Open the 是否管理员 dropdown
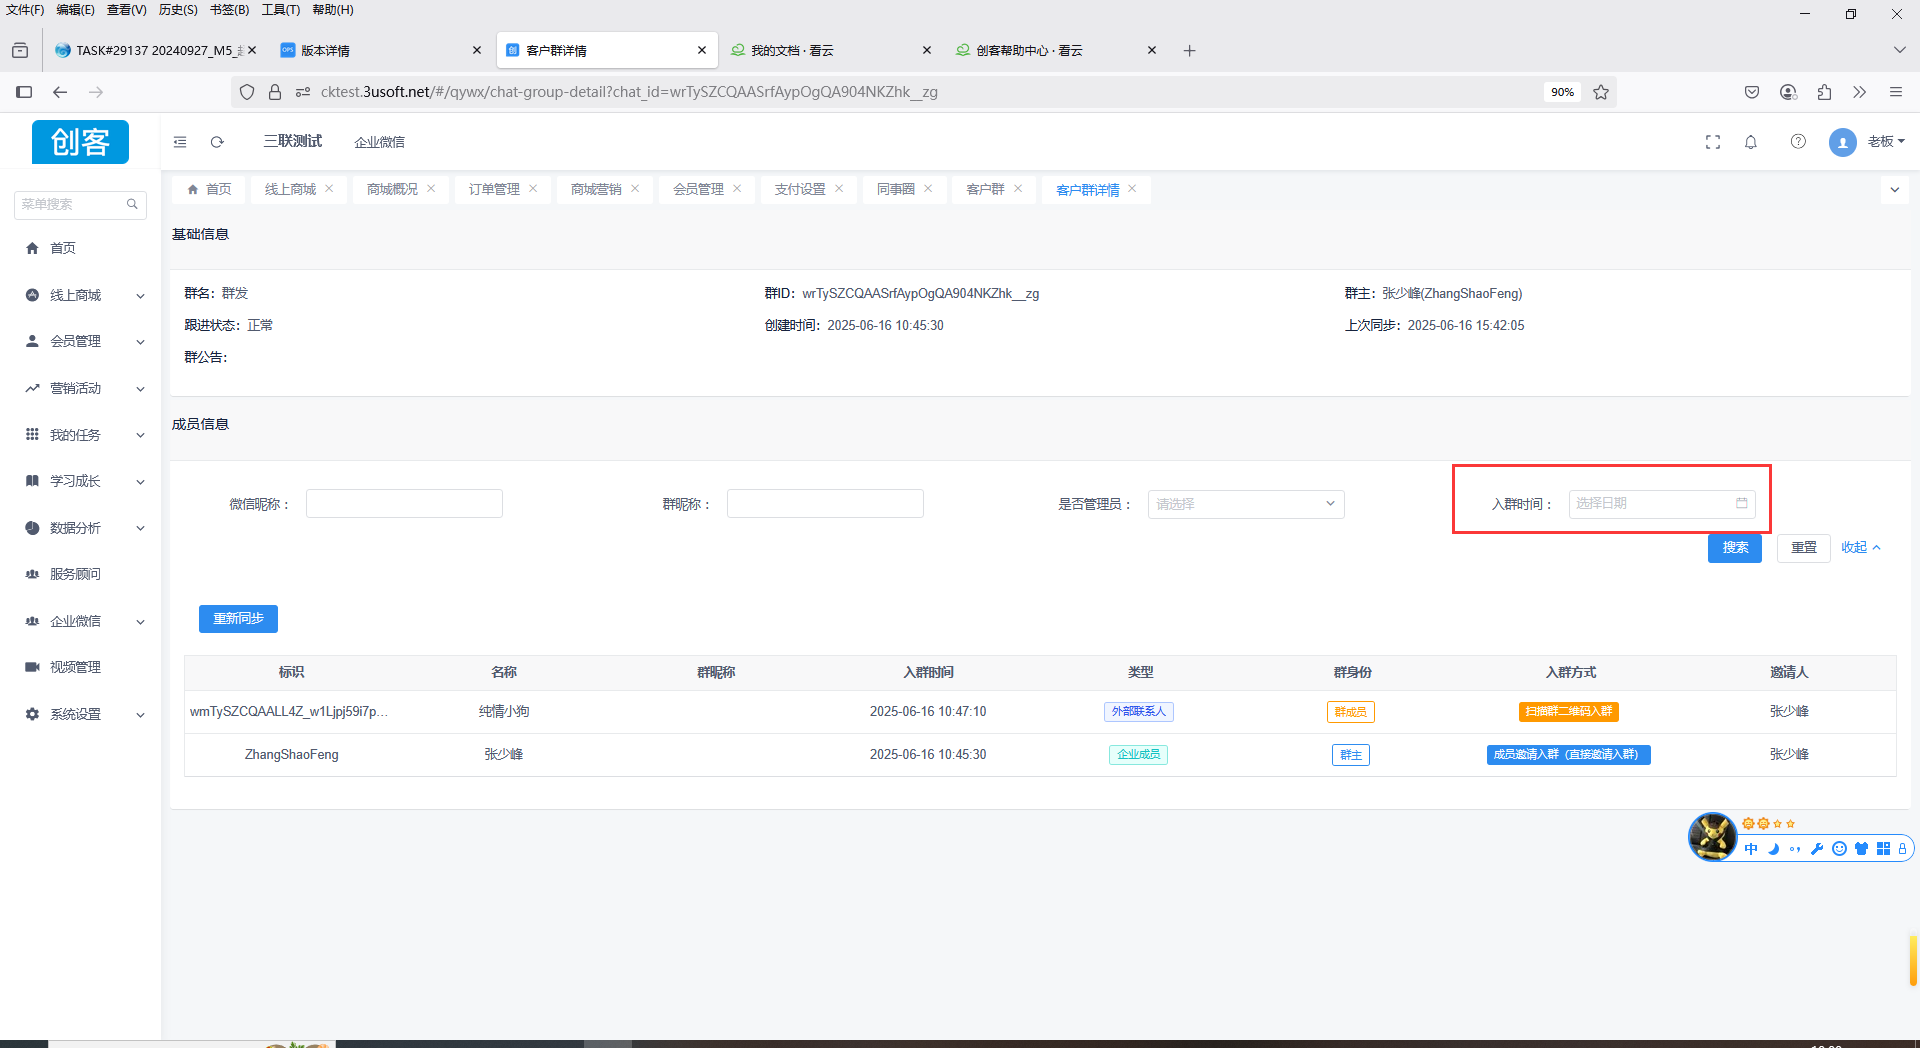The width and height of the screenshot is (1920, 1048). [1245, 504]
